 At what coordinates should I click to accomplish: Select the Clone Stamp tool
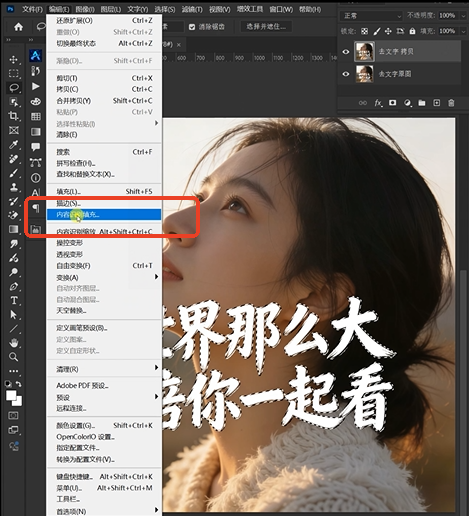13,187
